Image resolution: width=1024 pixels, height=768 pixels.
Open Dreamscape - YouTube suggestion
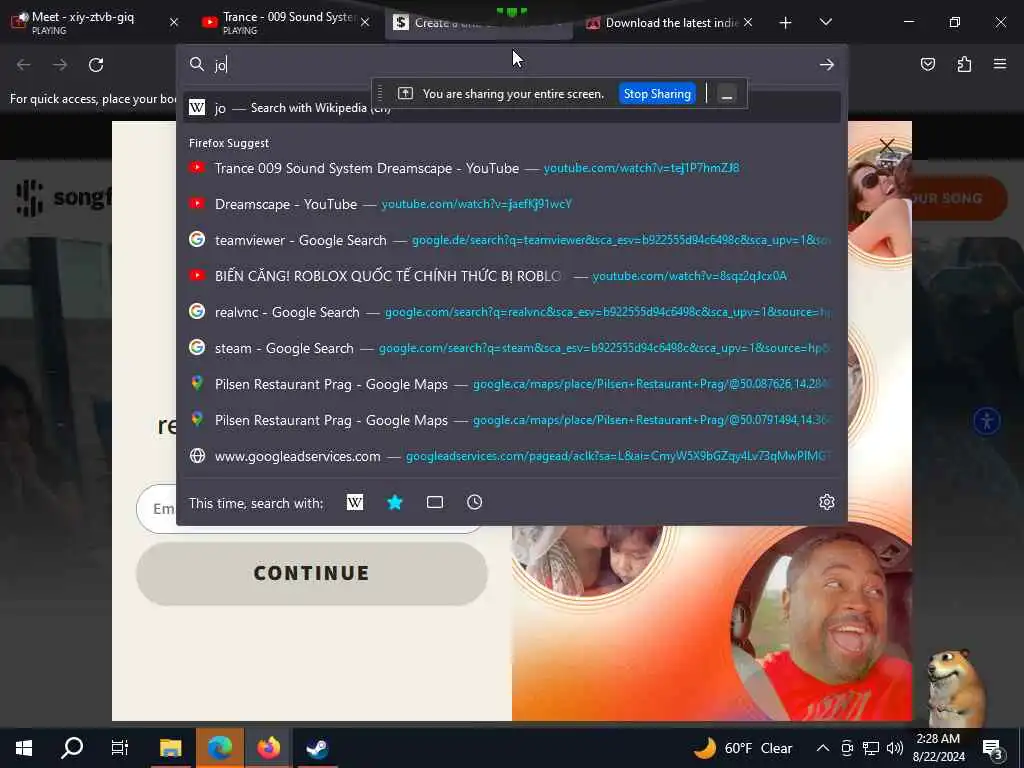point(512,204)
